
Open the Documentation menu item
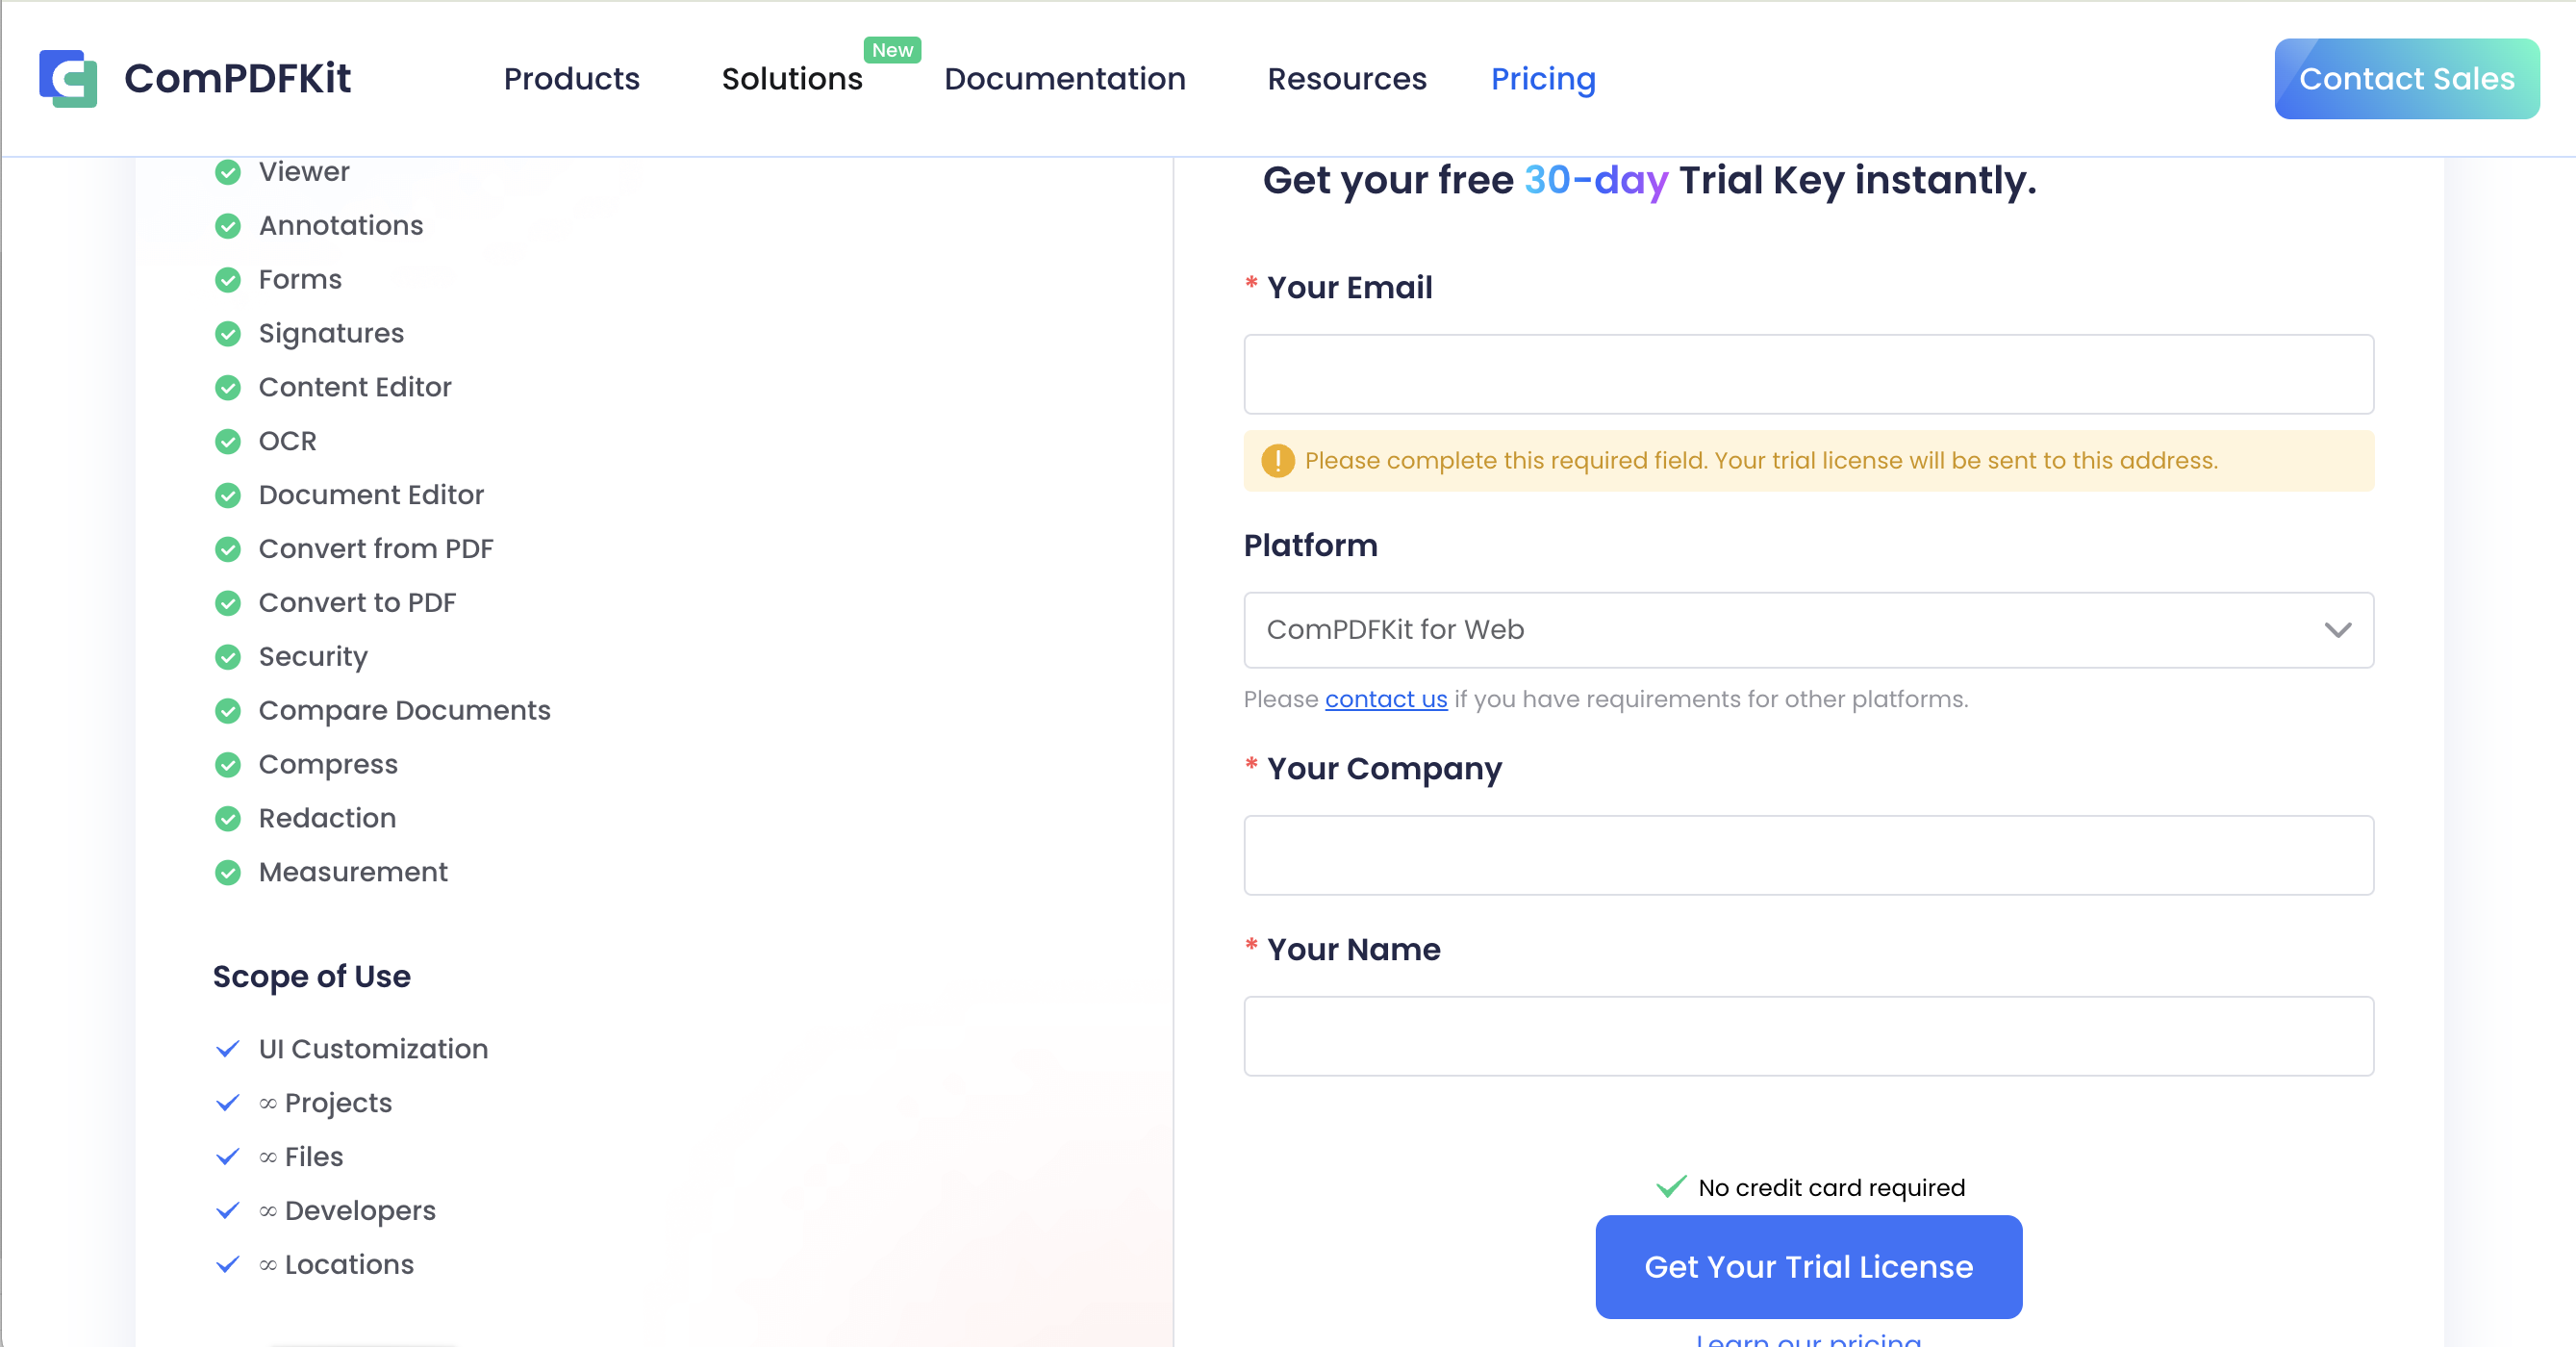1064,79
